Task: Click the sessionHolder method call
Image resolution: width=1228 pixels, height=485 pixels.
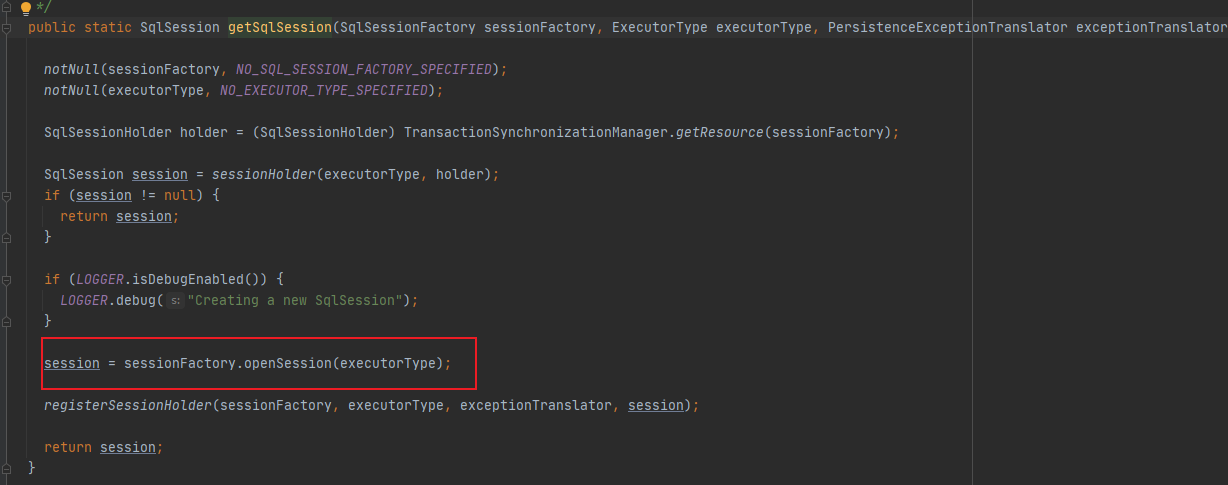Action: [264, 174]
